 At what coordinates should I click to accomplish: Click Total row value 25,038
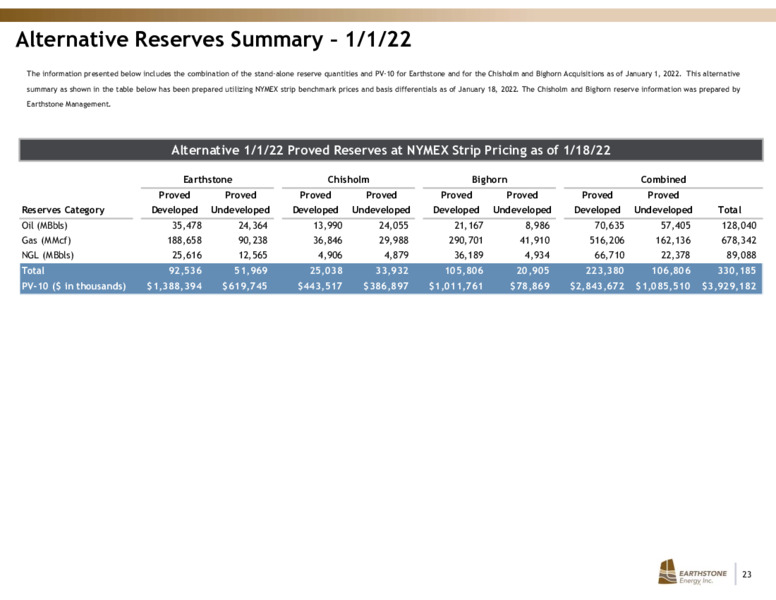tap(326, 271)
